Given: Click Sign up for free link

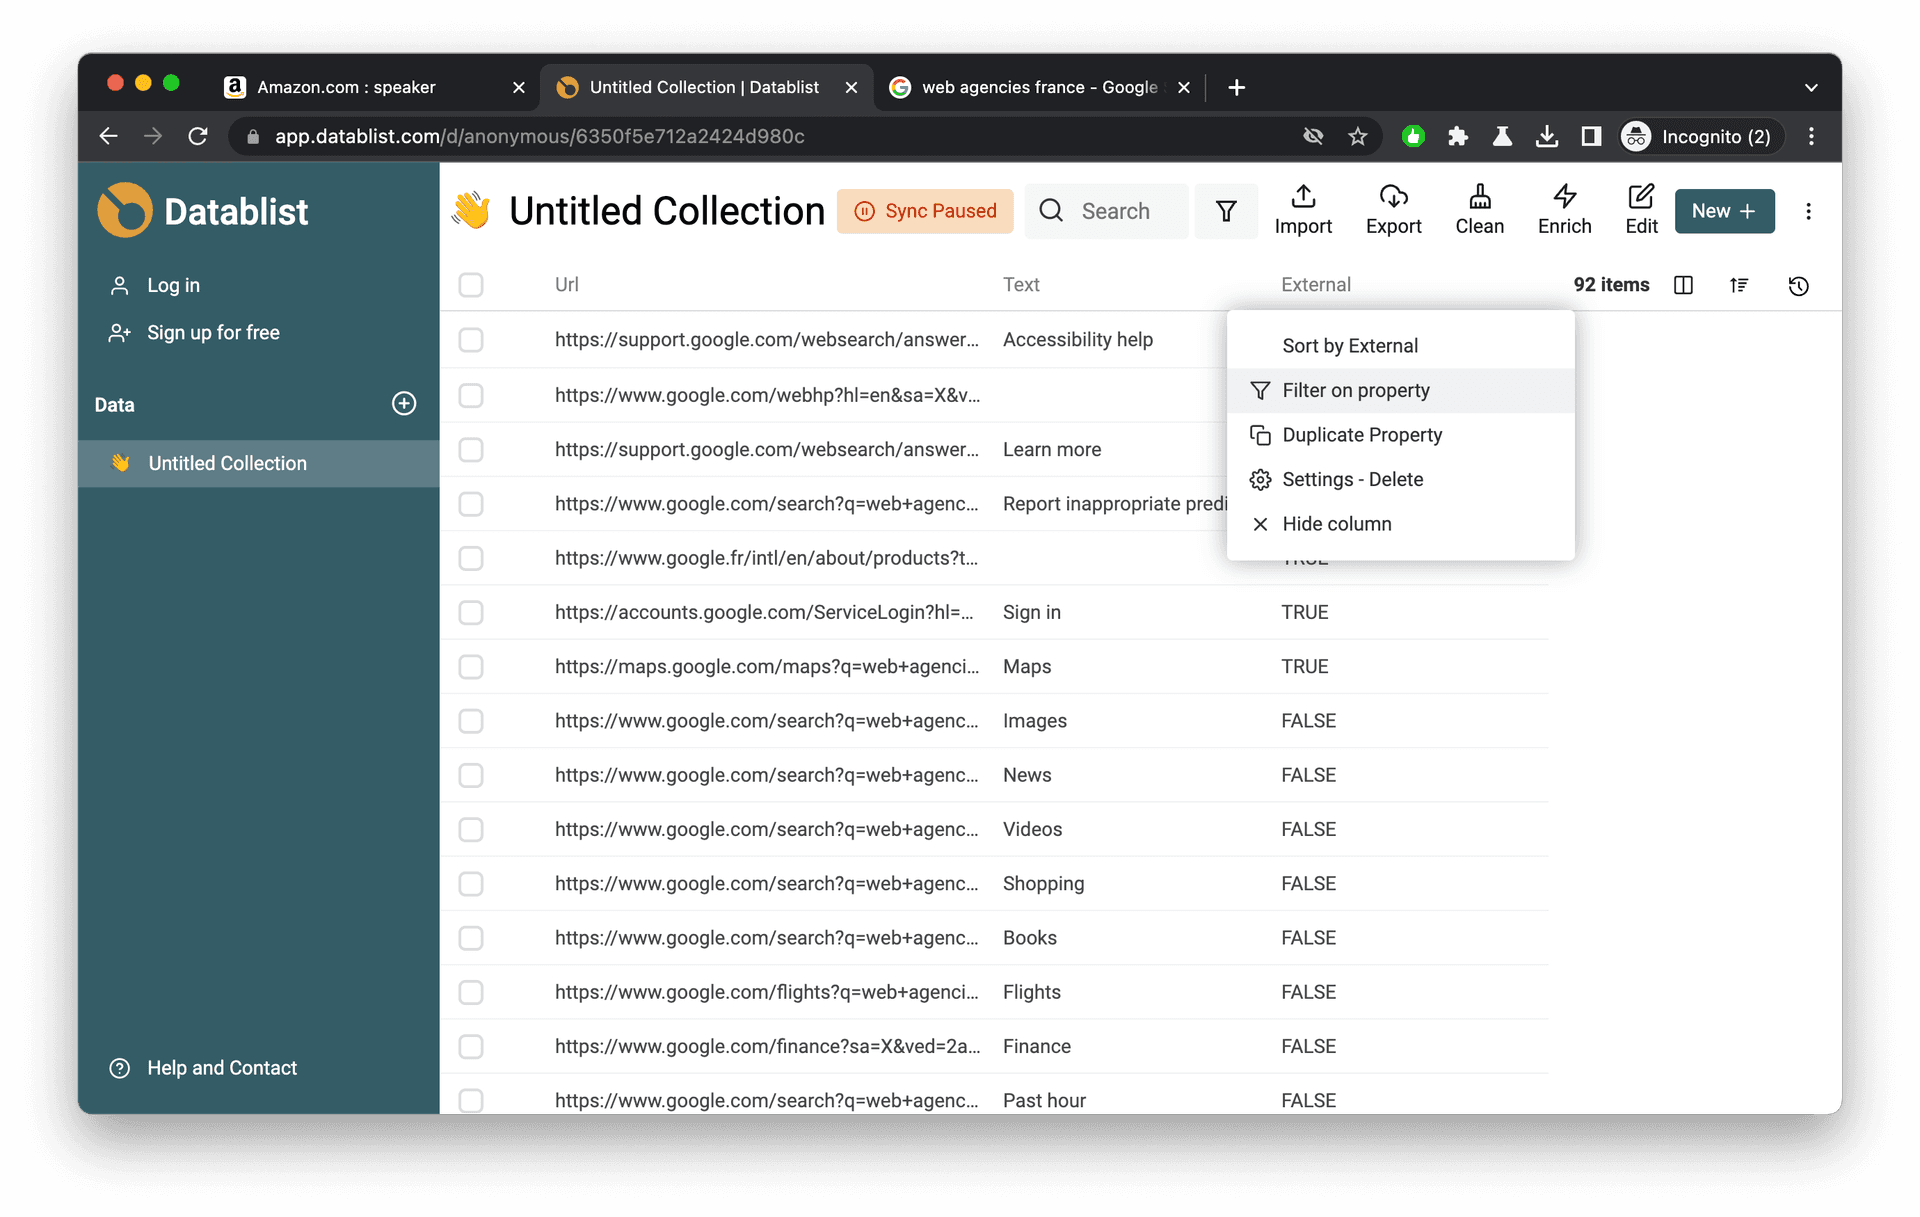Looking at the screenshot, I should 213,333.
